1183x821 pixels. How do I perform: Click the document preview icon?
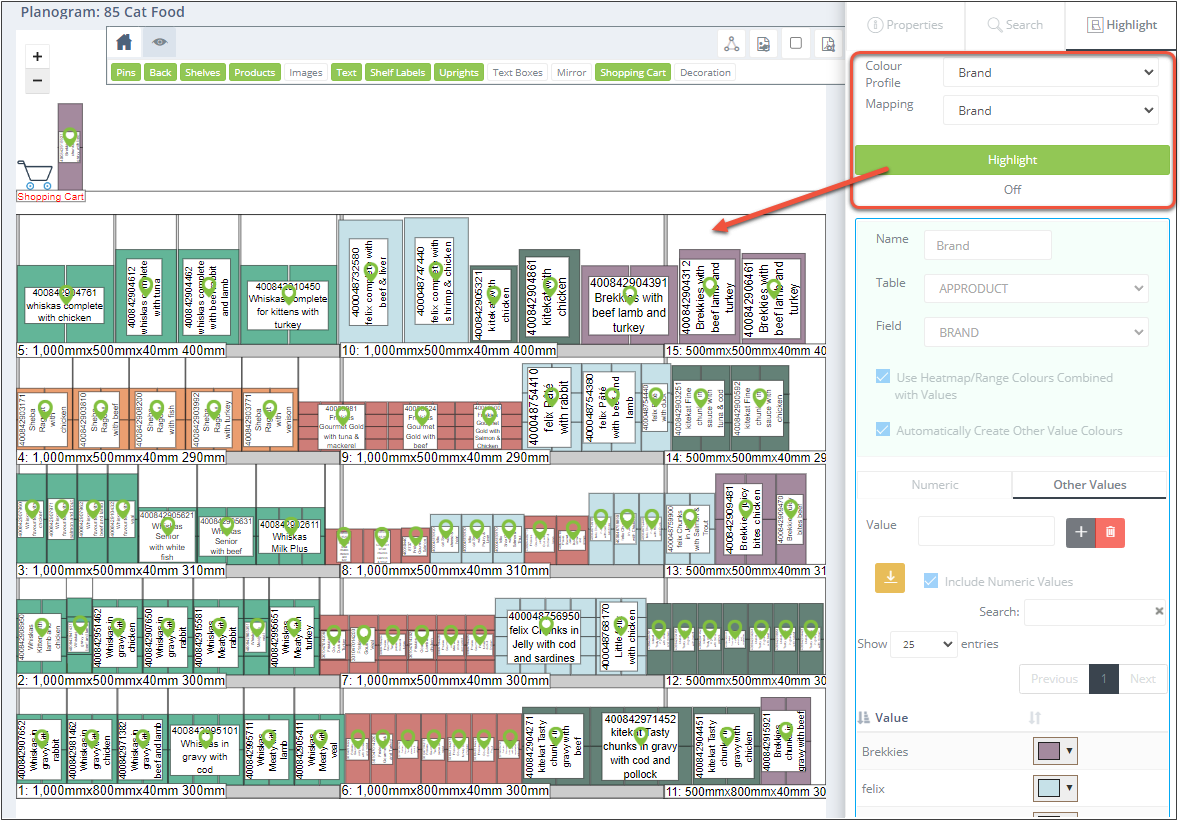tap(828, 44)
